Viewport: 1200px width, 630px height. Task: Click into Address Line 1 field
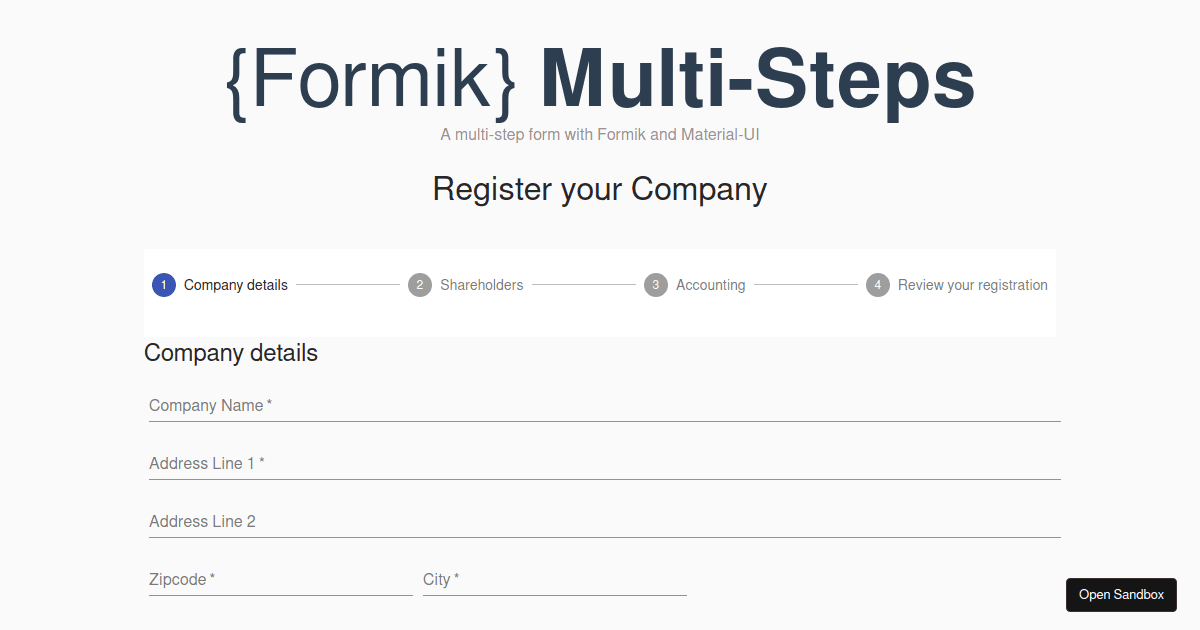605,463
